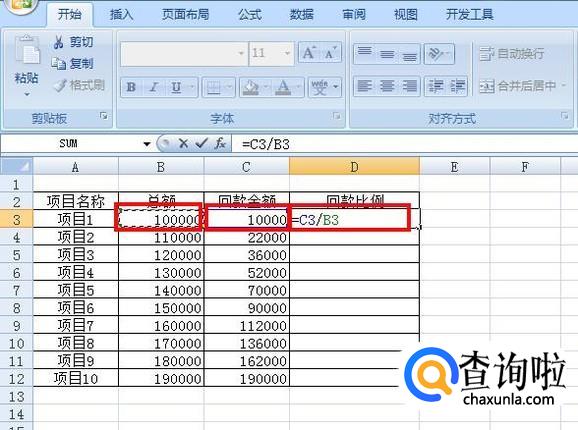Image resolution: width=578 pixels, height=430 pixels.
Task: Increase font size with the large A
Action: click(309, 53)
